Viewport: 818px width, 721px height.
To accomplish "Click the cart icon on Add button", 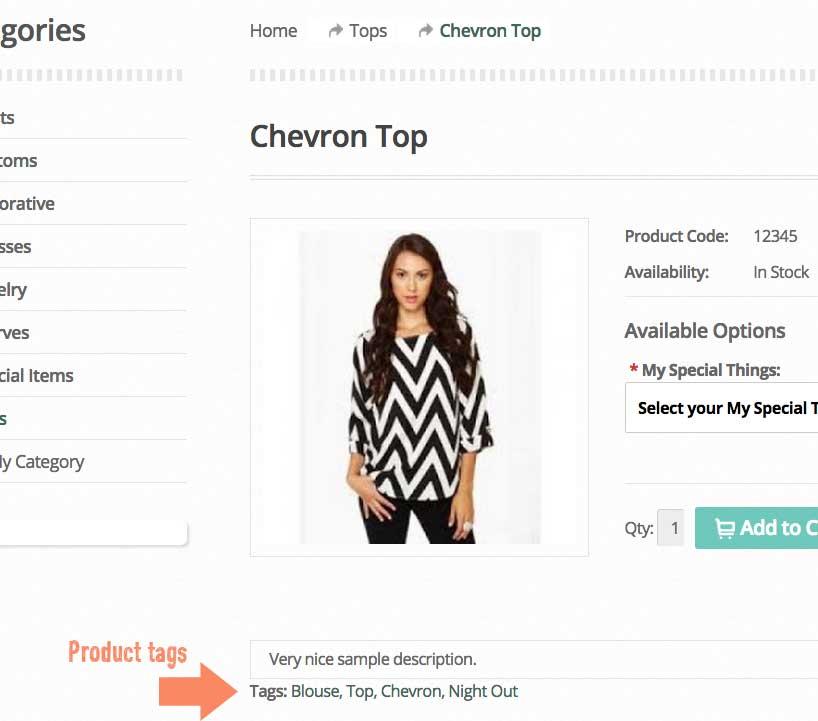I will [x=724, y=528].
